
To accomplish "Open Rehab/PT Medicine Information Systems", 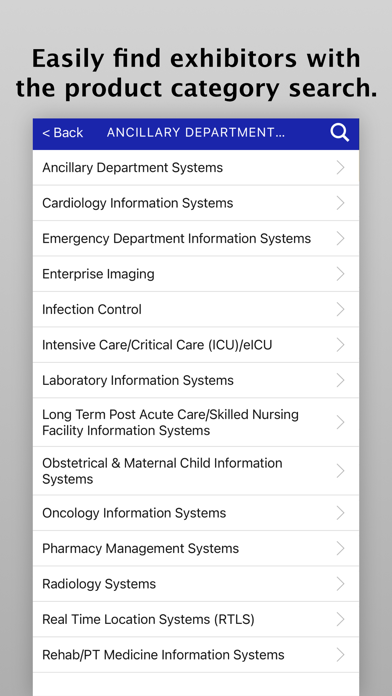I will point(196,655).
